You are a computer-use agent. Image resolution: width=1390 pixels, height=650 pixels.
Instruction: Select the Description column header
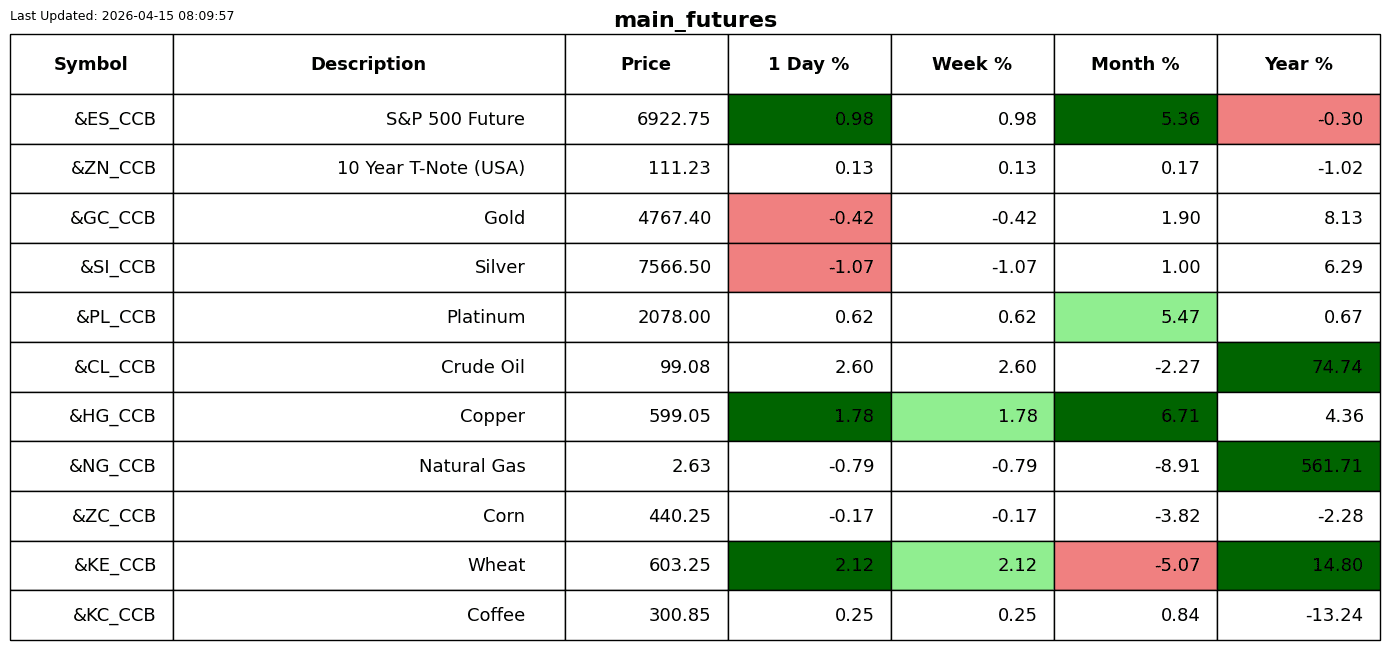(369, 64)
